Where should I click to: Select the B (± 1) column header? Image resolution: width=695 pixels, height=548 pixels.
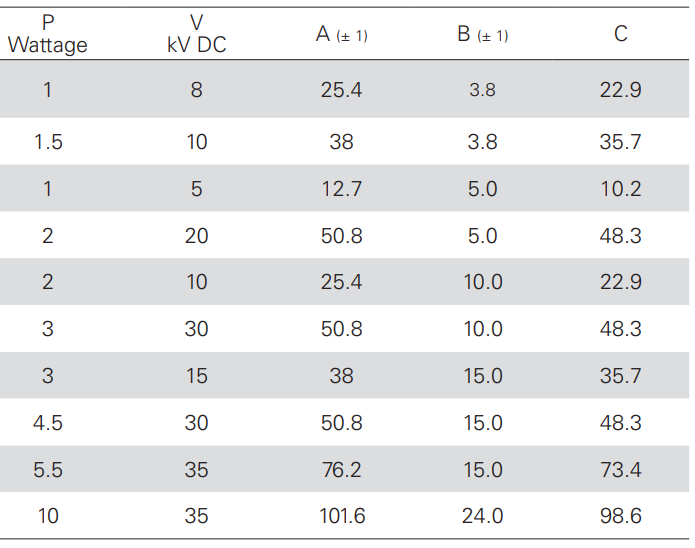point(482,34)
